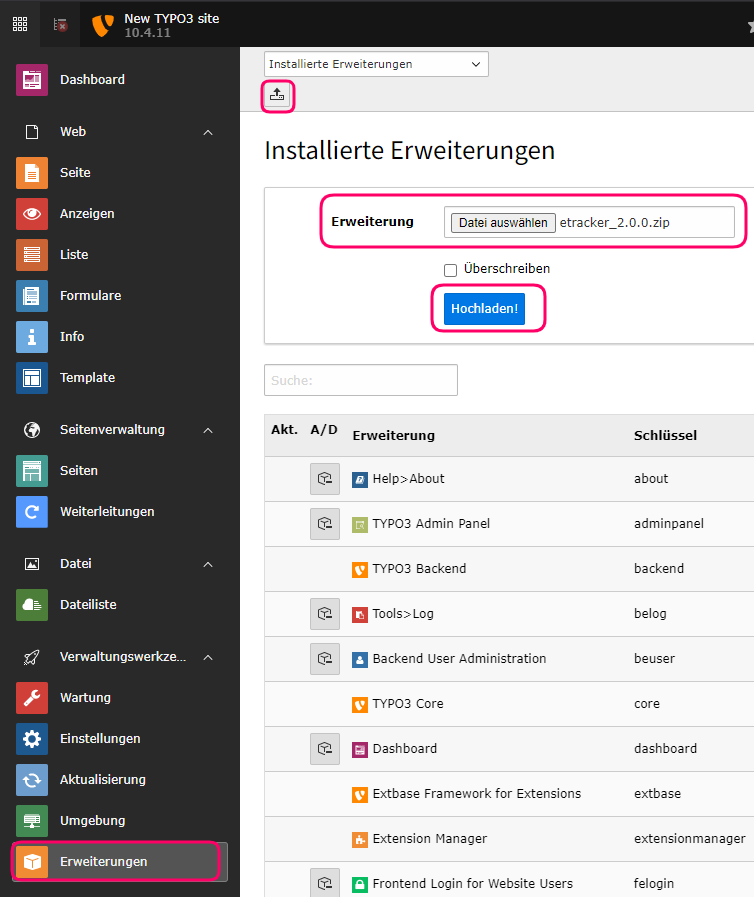
Task: Sort table by A/D column header
Action: pos(324,430)
